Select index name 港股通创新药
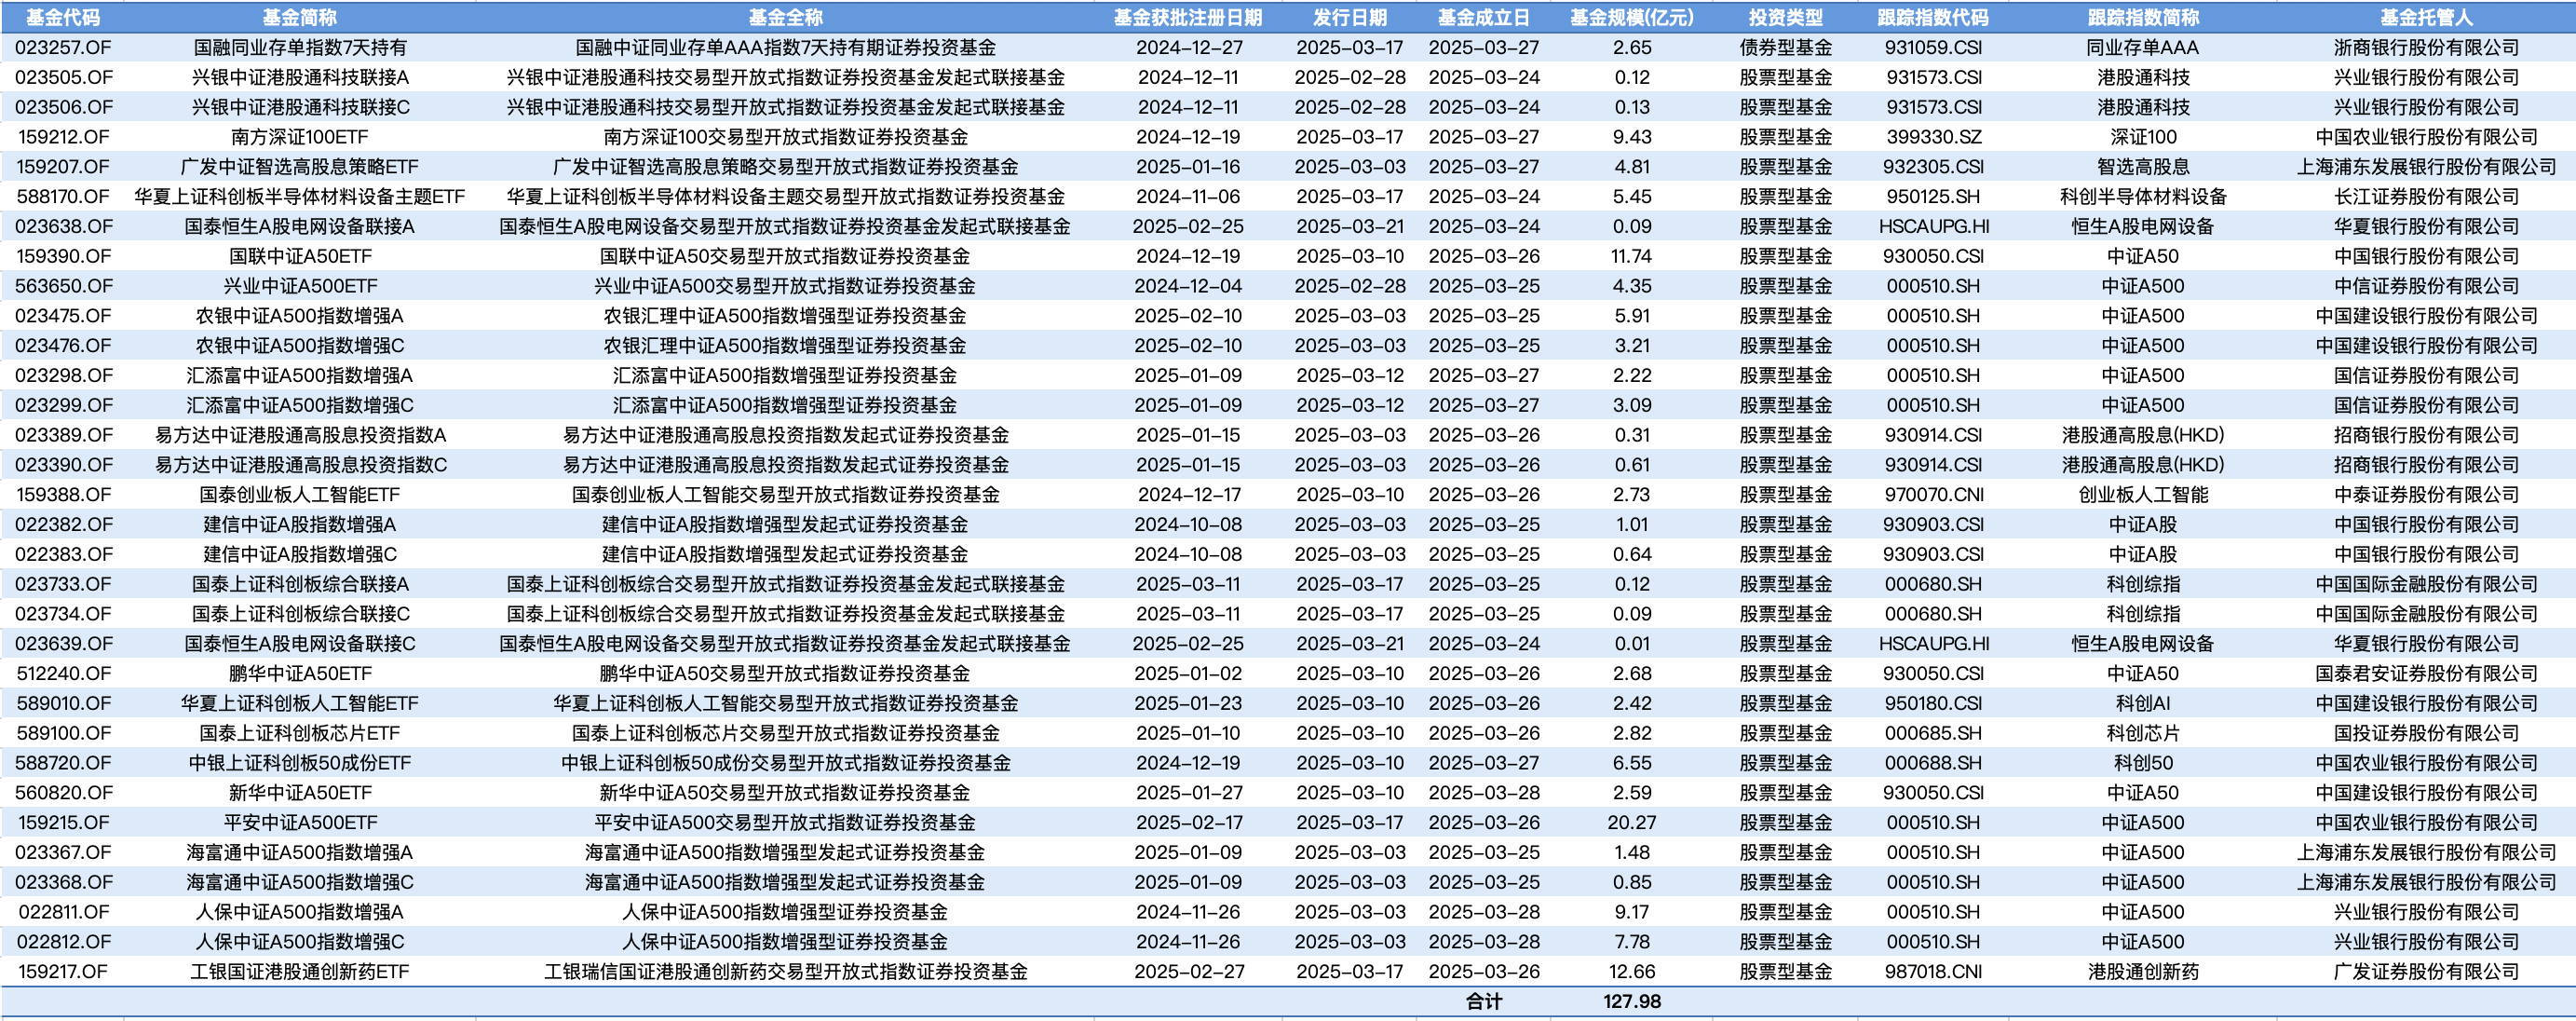This screenshot has height=1021, width=2576. pos(2142,972)
